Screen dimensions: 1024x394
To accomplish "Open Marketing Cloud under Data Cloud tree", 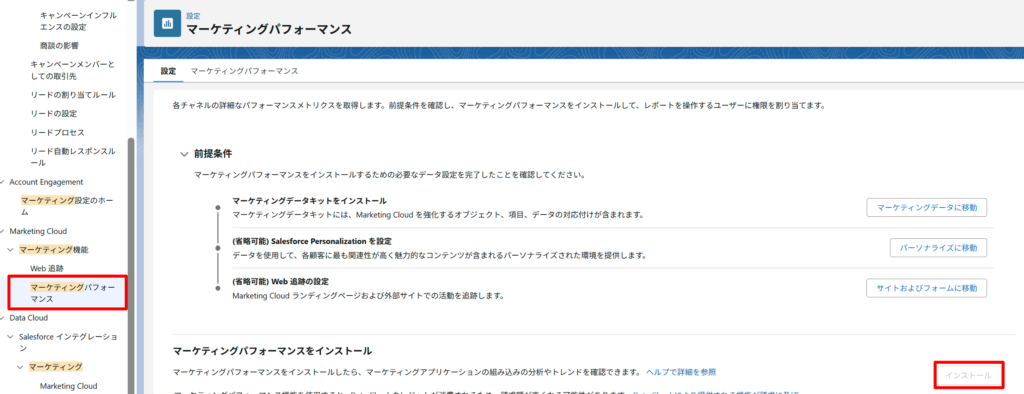I will point(69,386).
